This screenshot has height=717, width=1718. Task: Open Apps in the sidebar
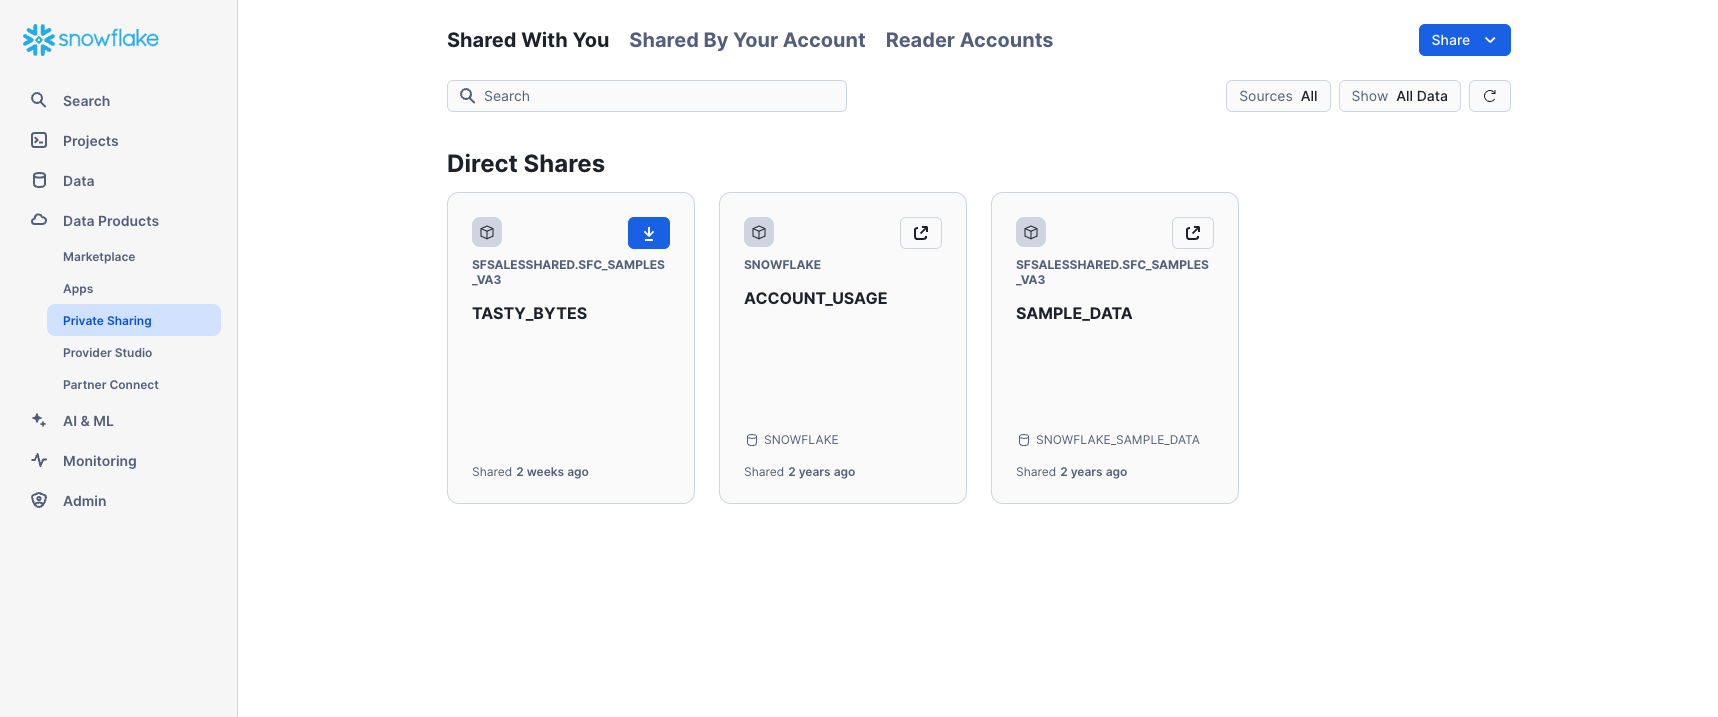[78, 289]
